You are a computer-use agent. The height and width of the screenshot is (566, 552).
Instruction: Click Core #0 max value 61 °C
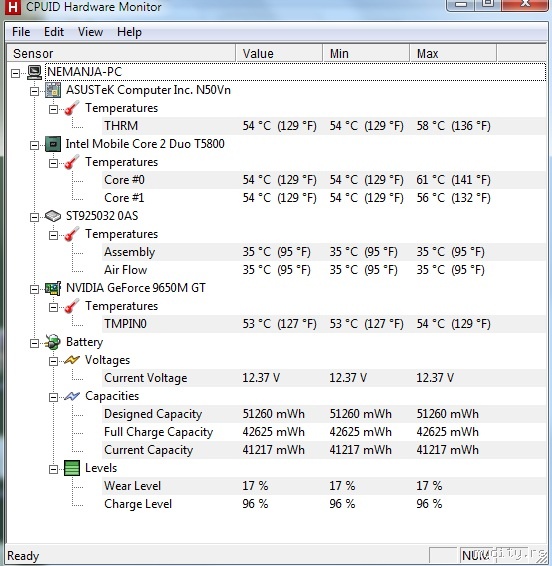coord(453,180)
